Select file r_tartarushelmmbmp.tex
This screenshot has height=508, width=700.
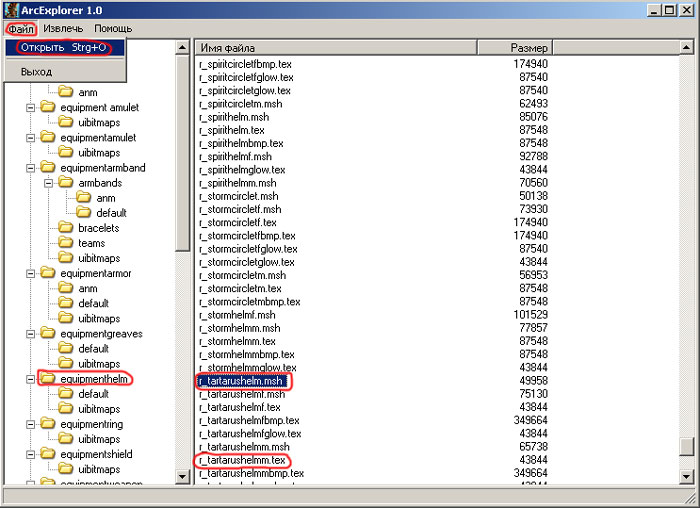tap(251, 473)
